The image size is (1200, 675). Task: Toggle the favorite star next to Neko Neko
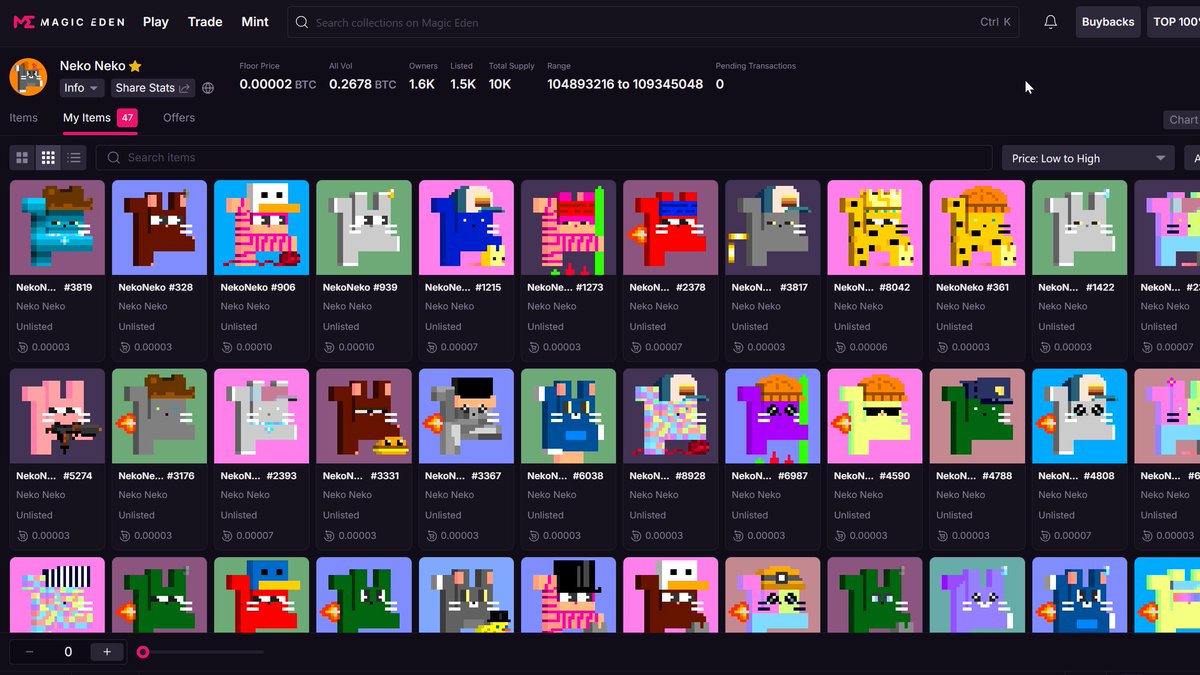pyautogui.click(x=135, y=66)
